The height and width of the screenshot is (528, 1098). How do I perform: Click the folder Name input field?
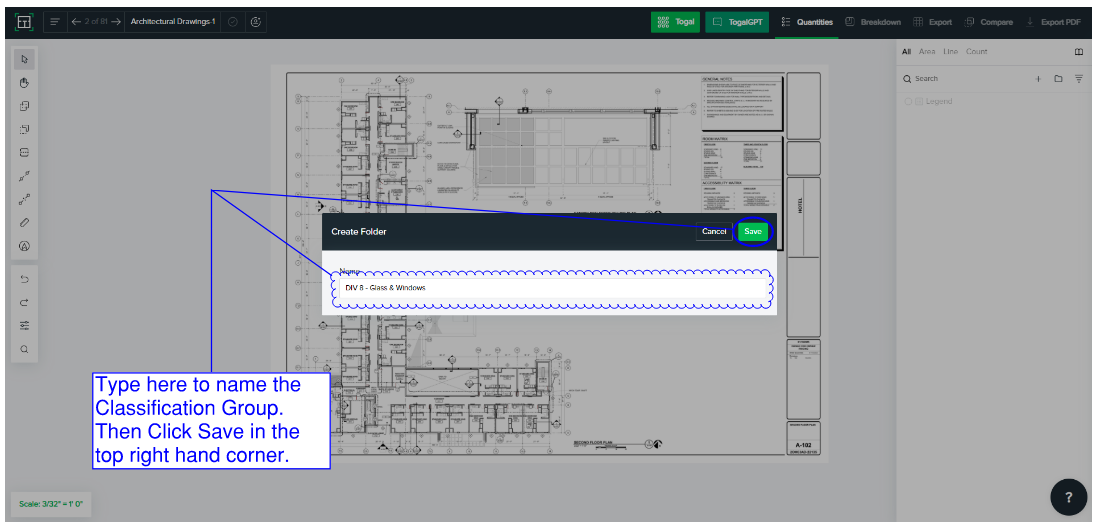pos(549,288)
